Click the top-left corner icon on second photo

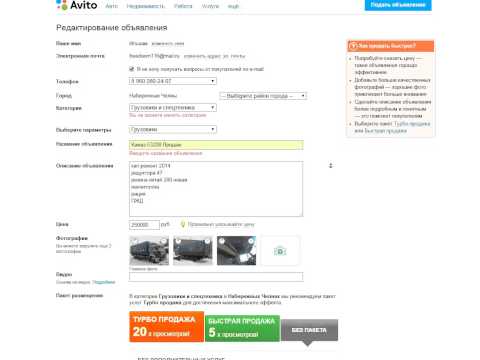(x=178, y=241)
